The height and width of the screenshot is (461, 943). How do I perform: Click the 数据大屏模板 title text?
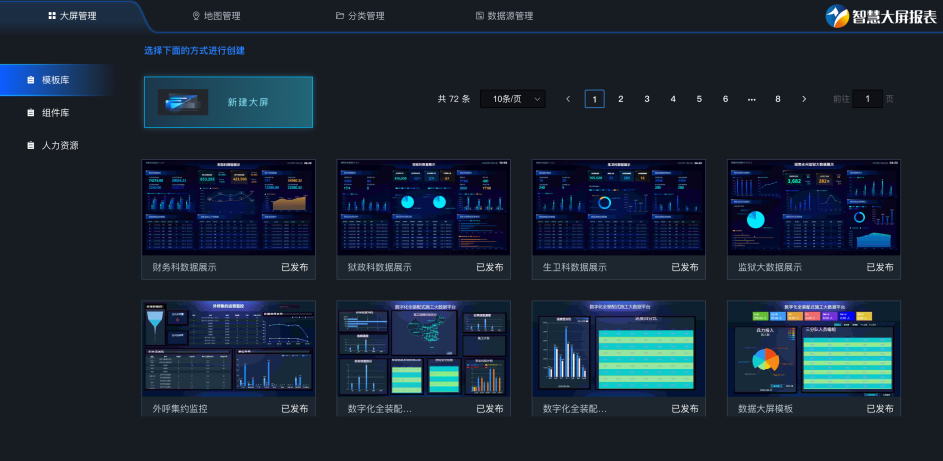click(x=766, y=409)
